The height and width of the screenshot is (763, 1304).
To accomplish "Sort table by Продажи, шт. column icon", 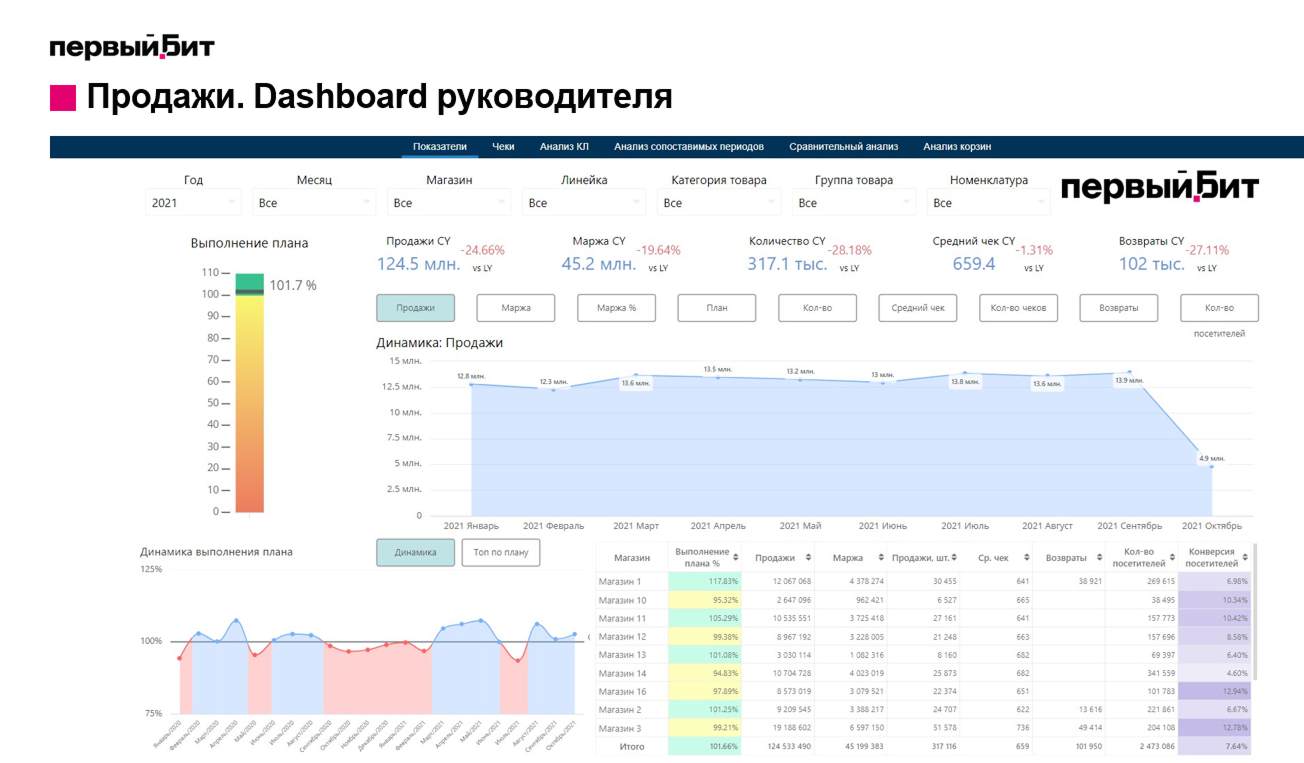I will [x=954, y=557].
